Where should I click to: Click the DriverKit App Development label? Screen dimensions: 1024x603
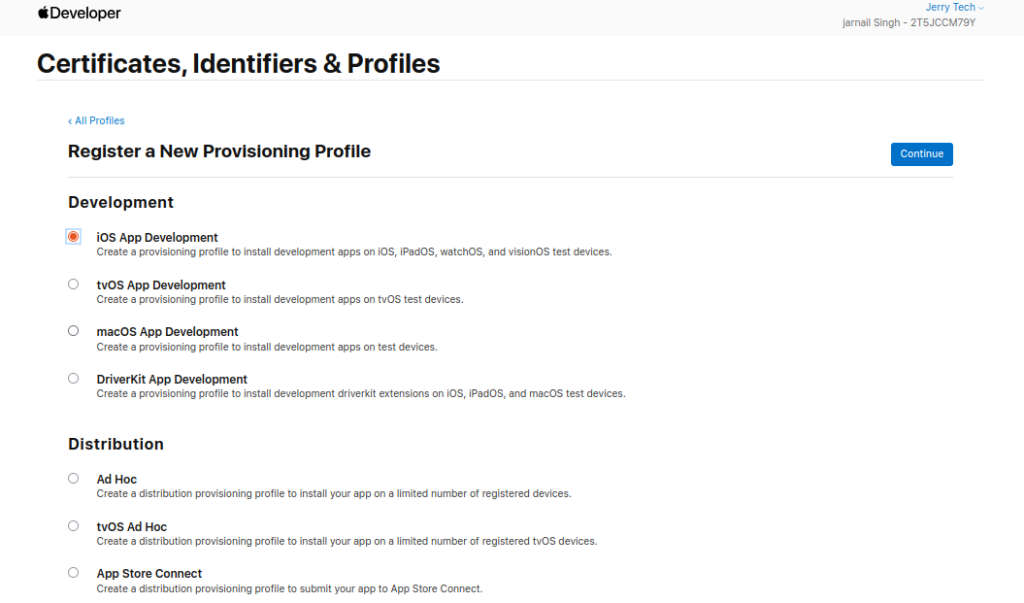[172, 380]
